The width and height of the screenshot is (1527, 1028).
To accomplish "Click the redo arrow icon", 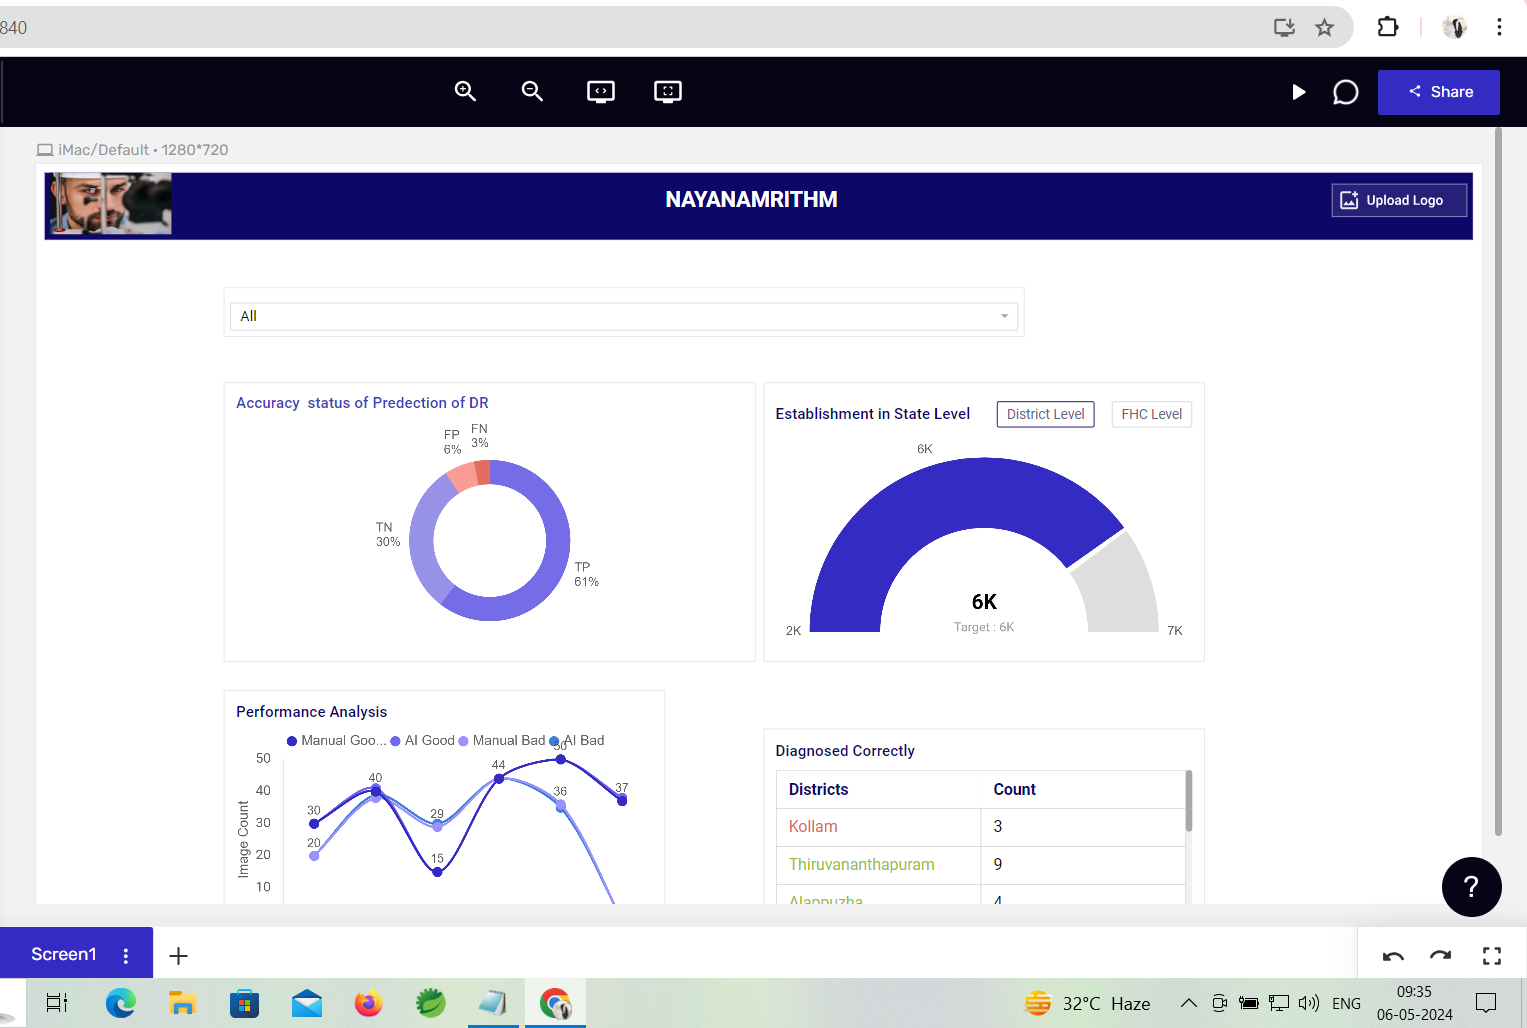I will [x=1440, y=956].
